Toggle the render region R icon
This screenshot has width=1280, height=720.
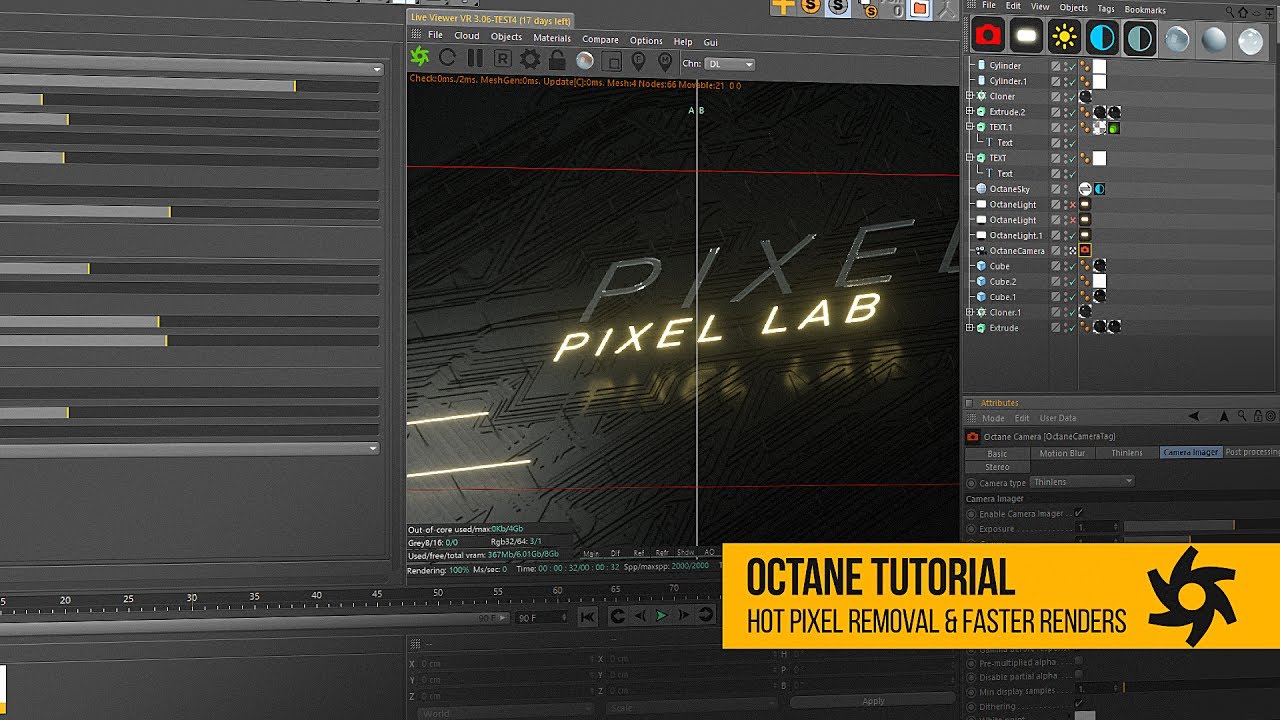(502, 60)
